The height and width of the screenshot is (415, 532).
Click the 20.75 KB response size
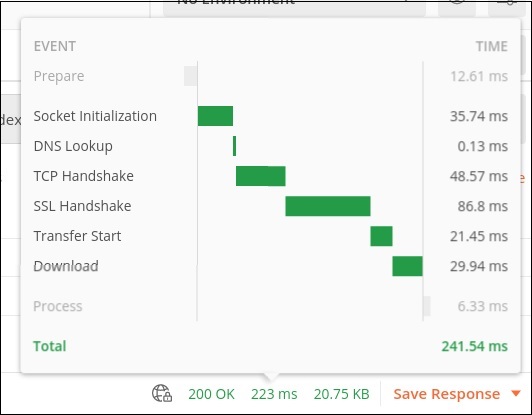tap(341, 394)
